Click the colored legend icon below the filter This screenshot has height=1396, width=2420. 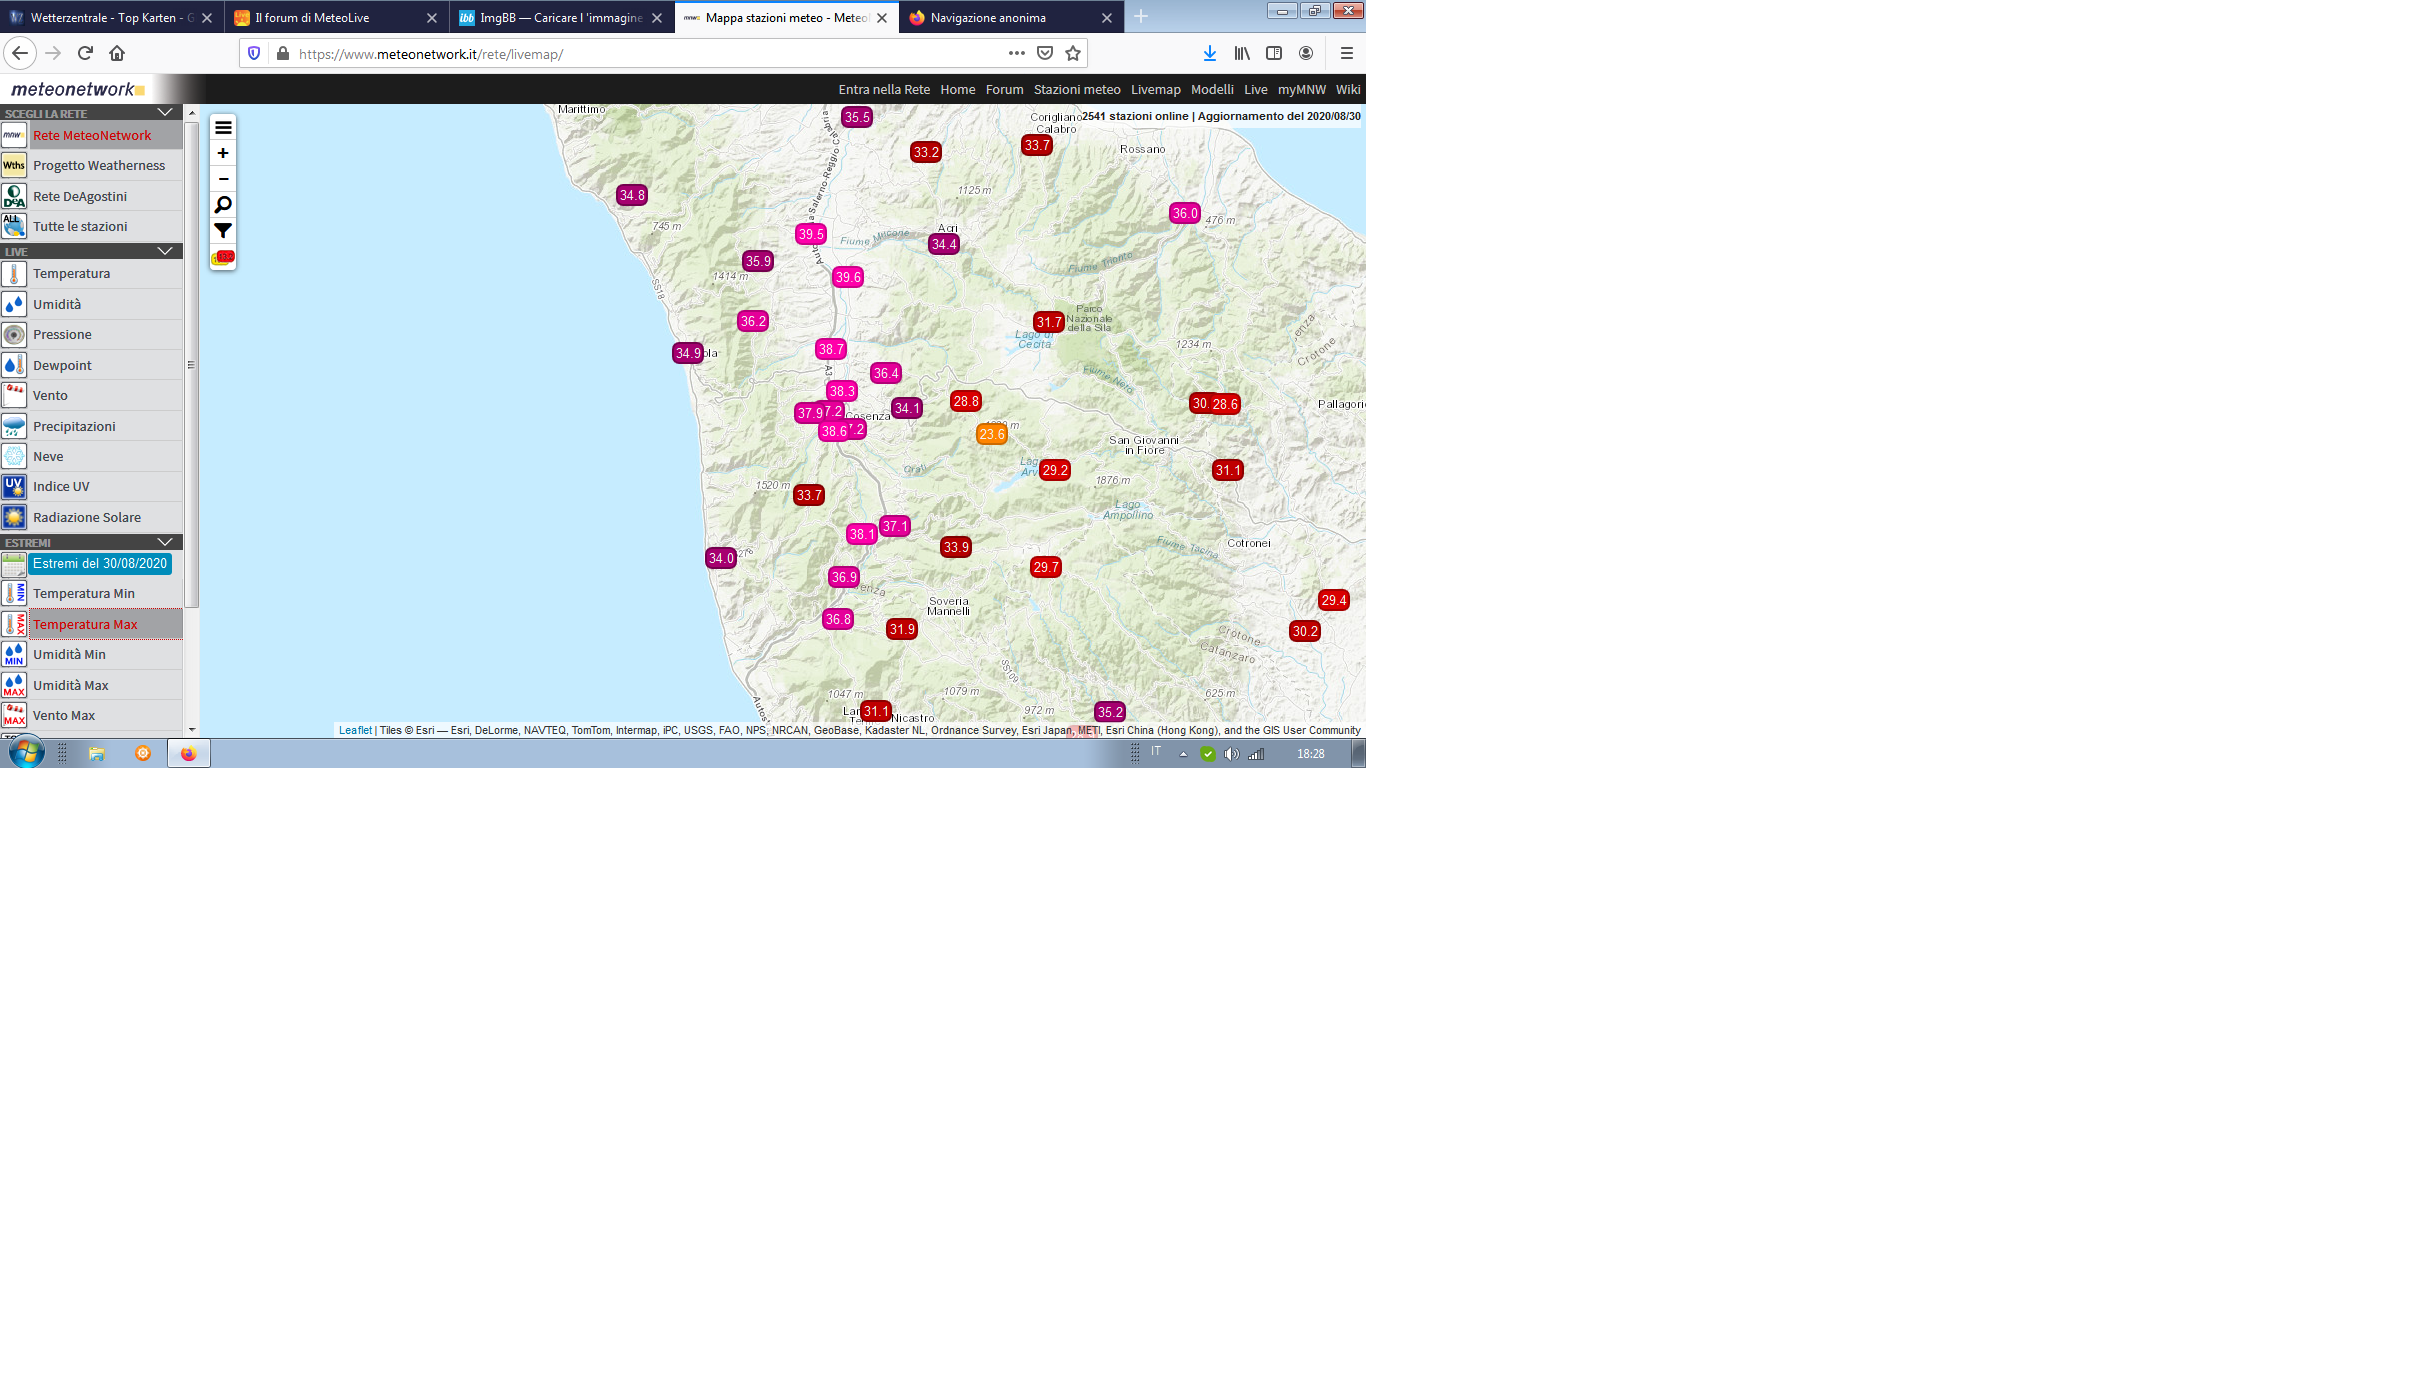(x=223, y=257)
